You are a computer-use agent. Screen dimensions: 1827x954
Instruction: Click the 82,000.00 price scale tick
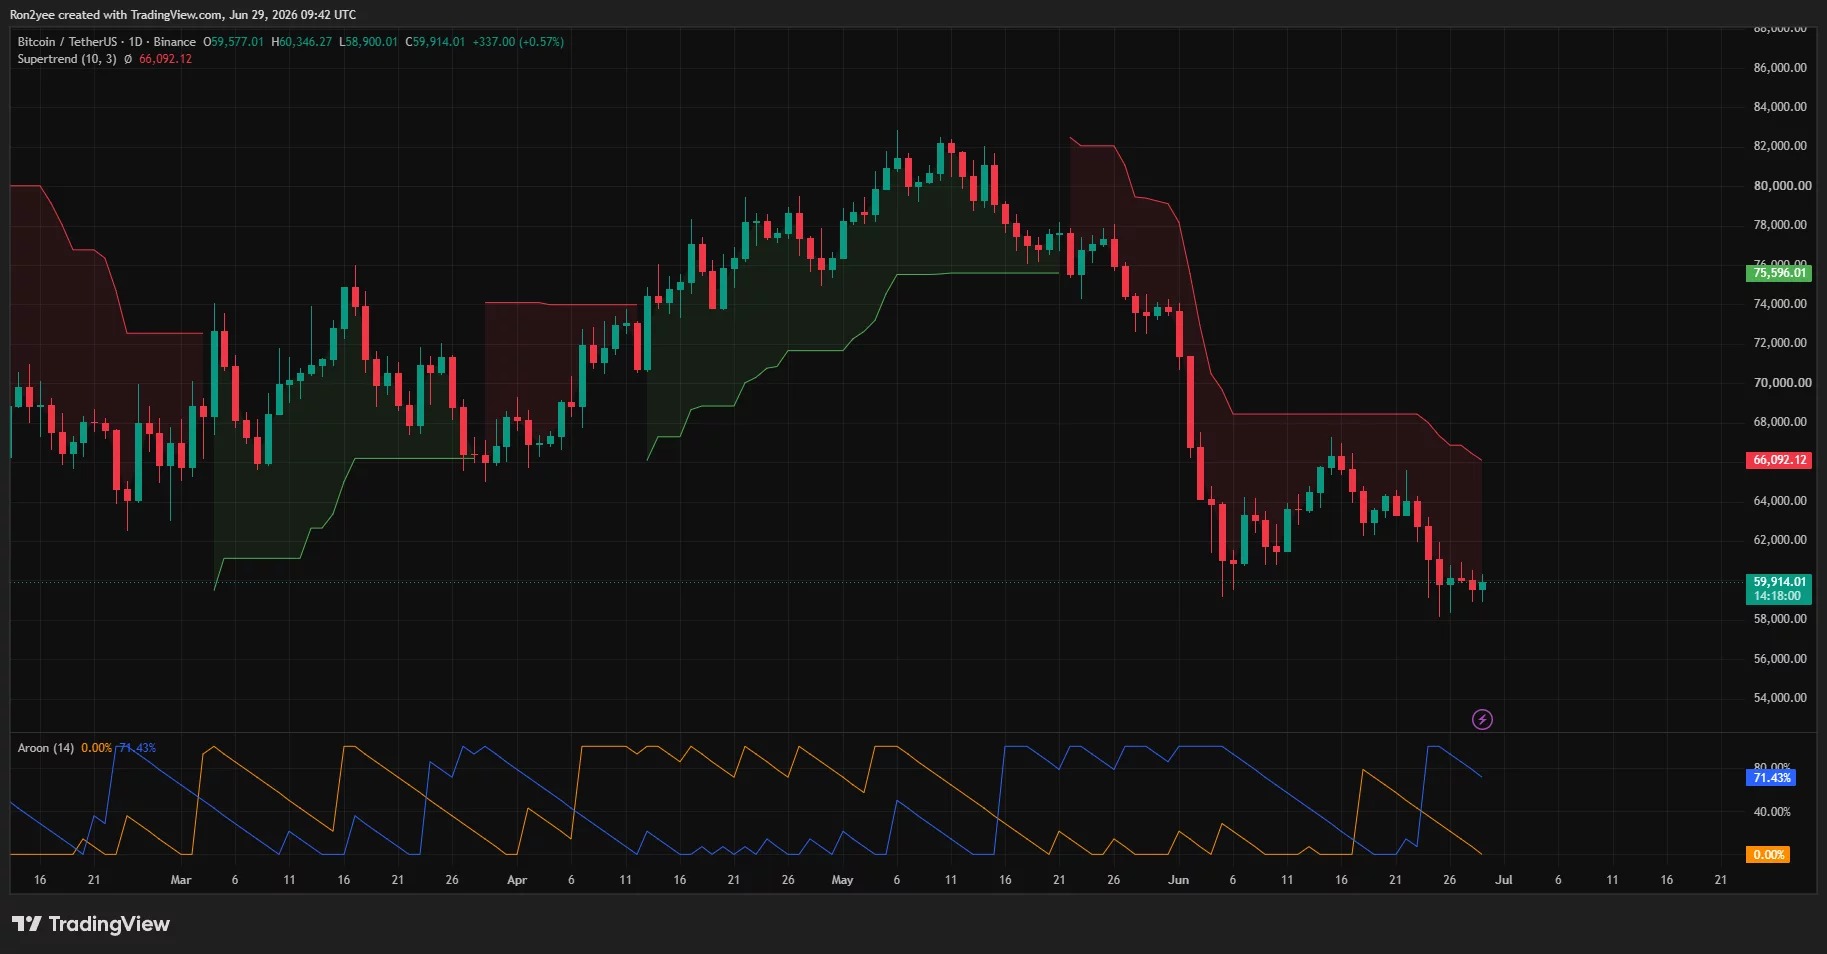tap(1780, 146)
